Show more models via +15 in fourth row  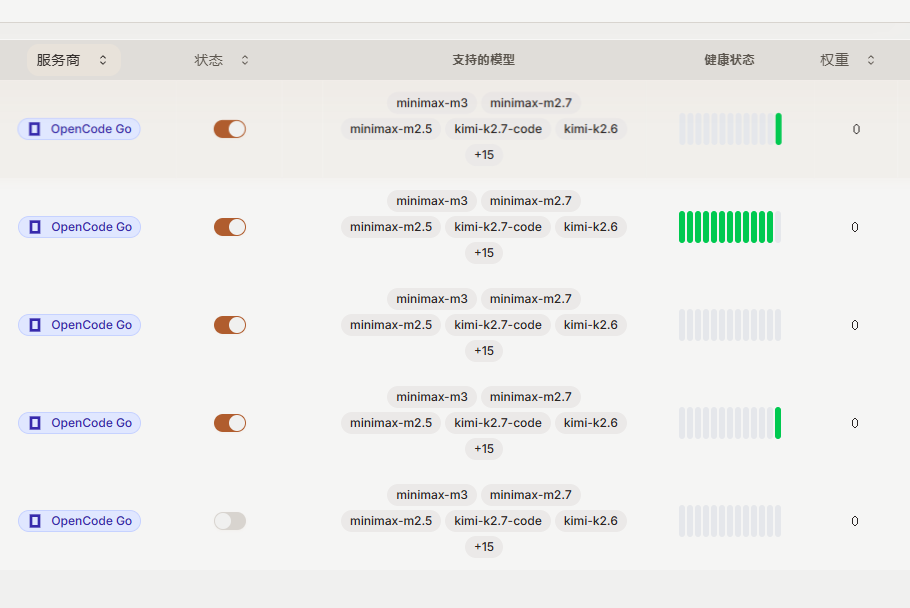click(x=484, y=449)
